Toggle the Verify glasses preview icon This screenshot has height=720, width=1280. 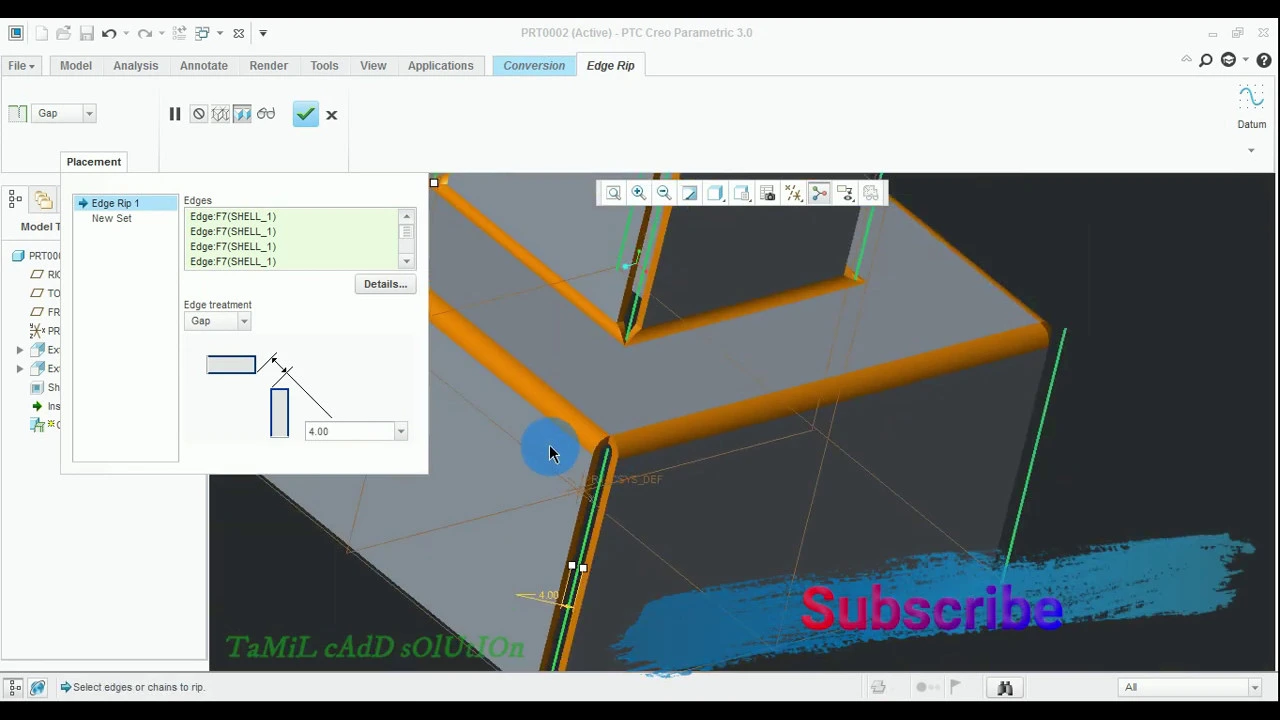(265, 114)
